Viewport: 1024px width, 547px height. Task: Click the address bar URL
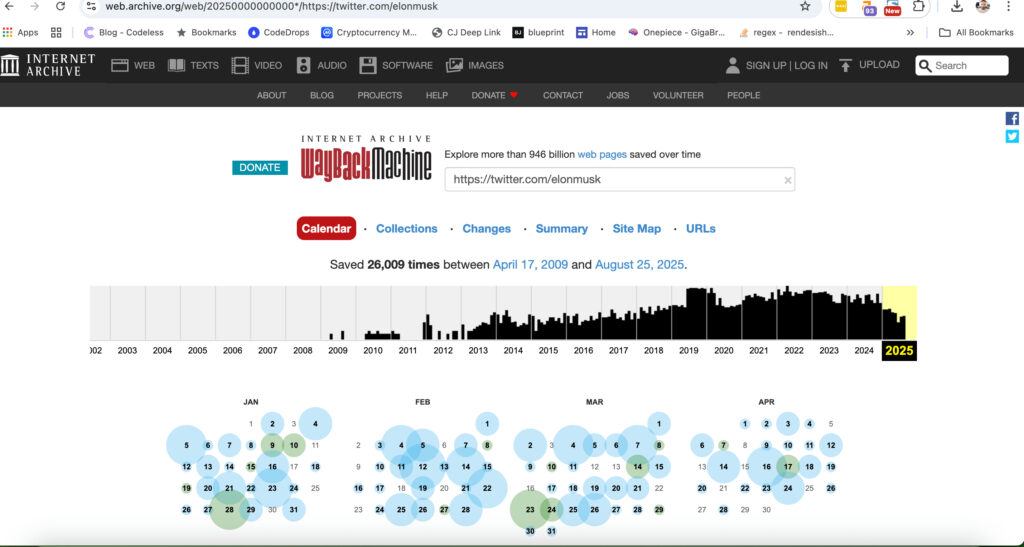point(272,7)
